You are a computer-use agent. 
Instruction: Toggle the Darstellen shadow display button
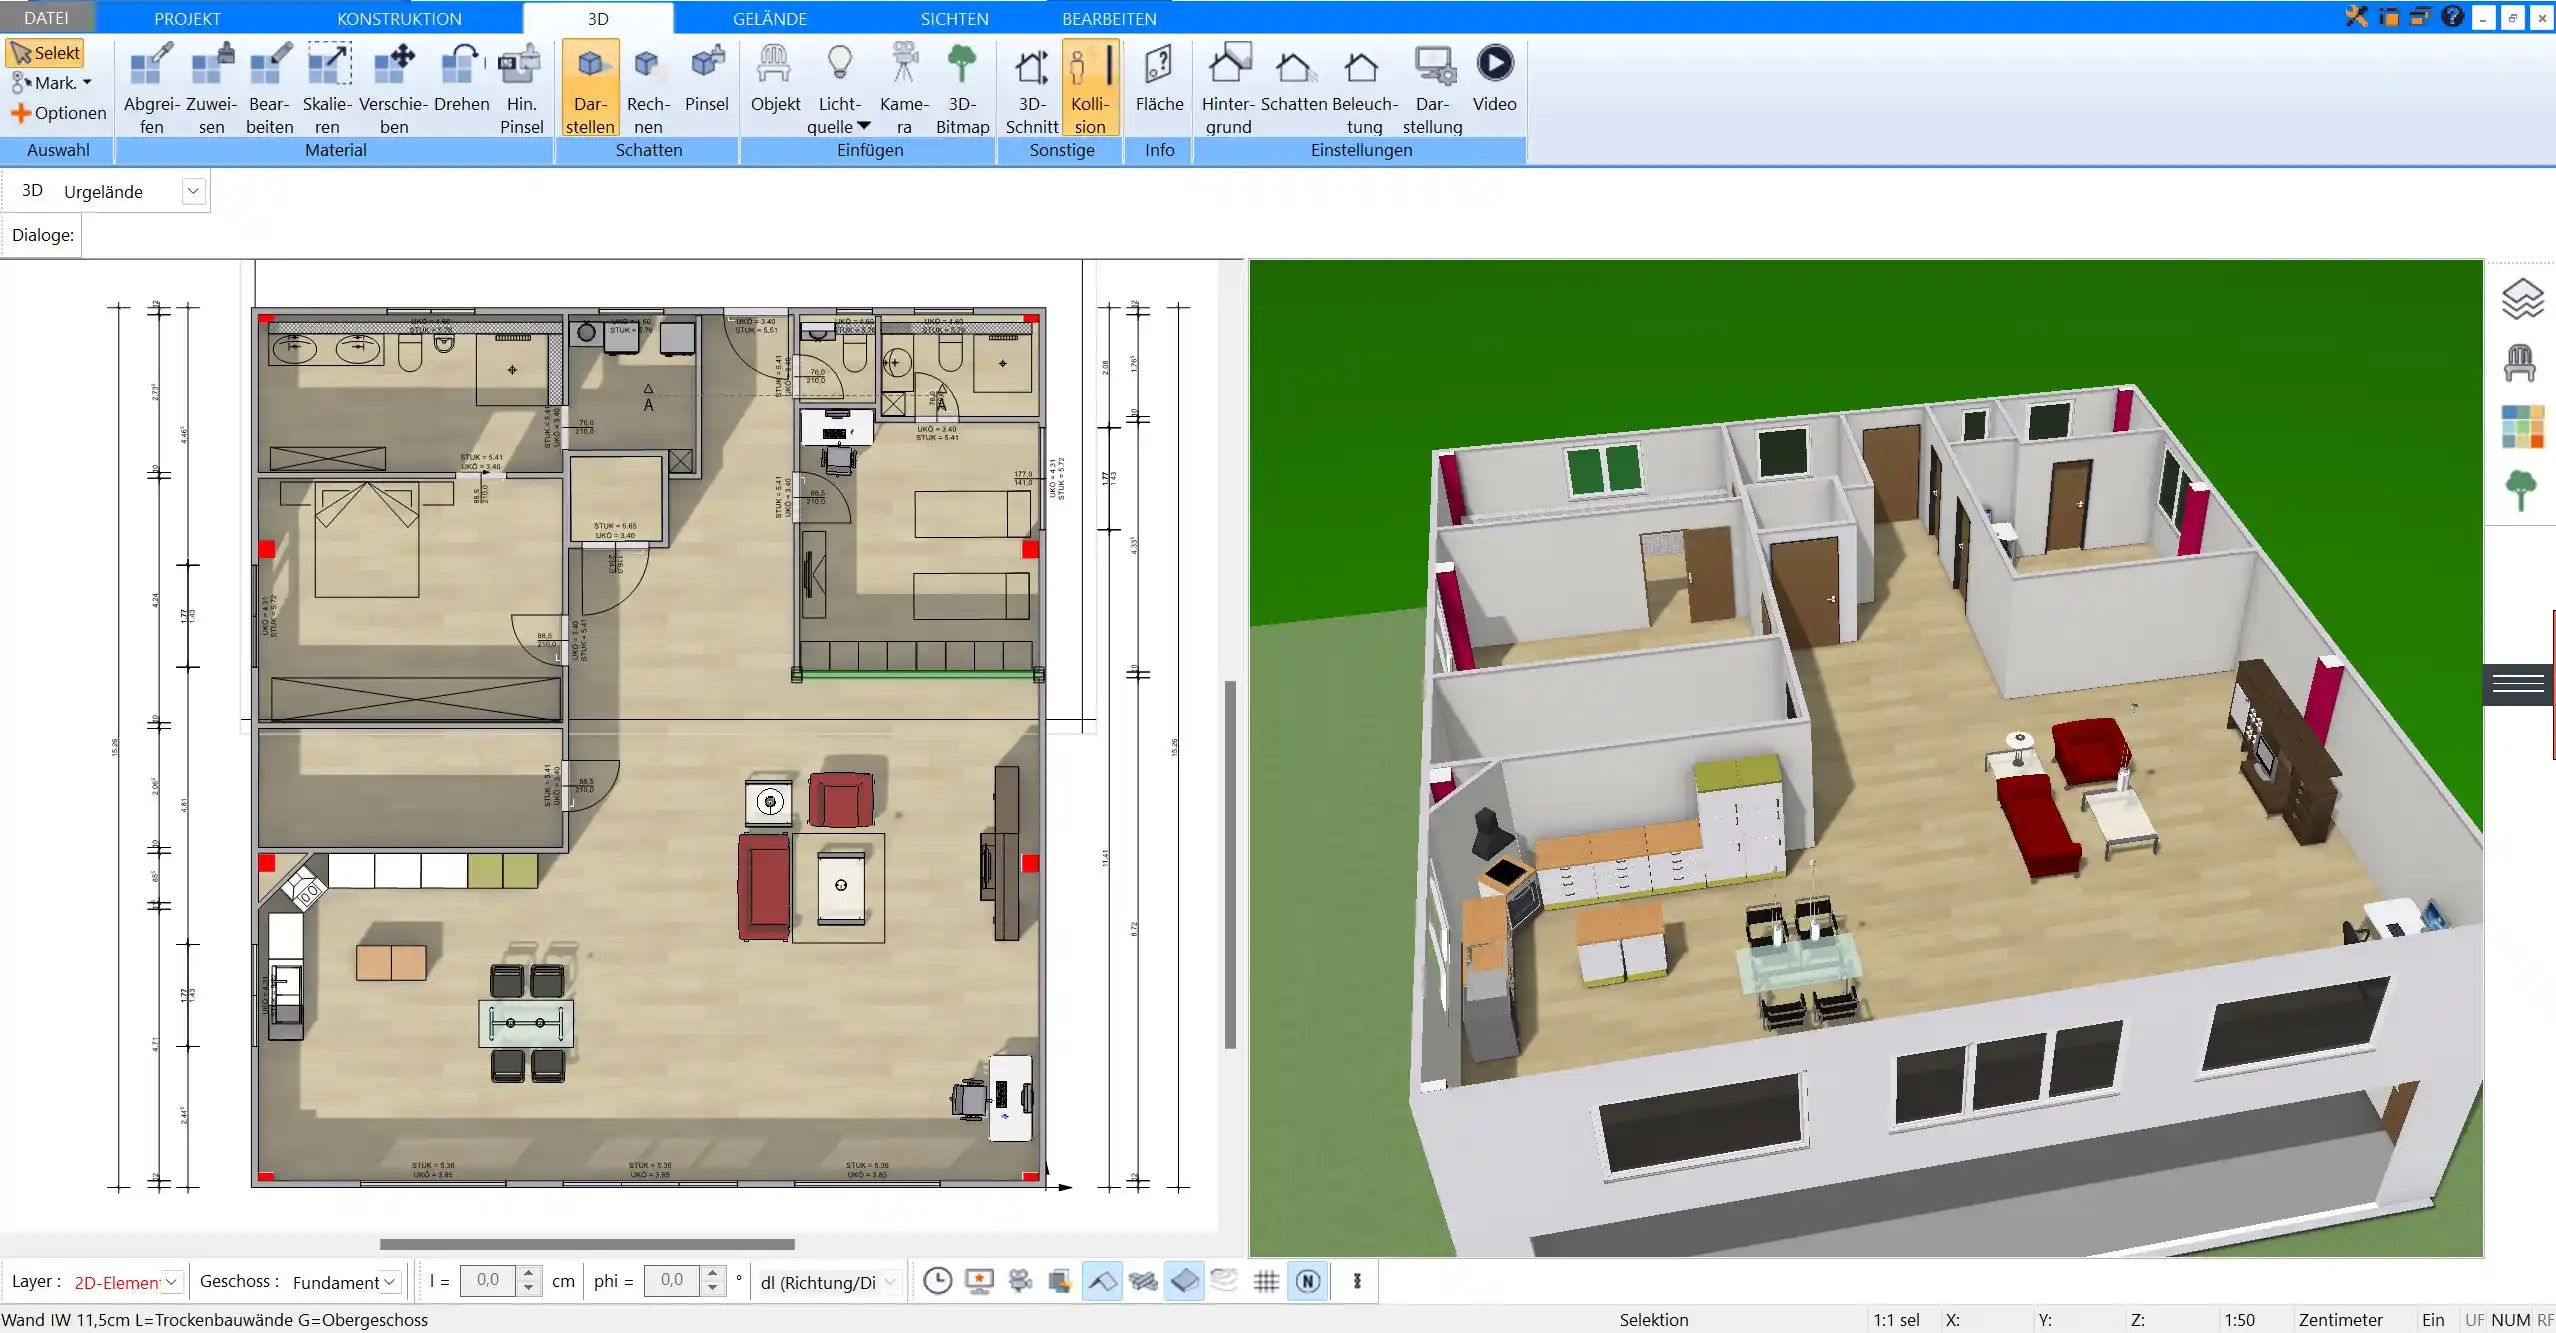click(x=590, y=88)
